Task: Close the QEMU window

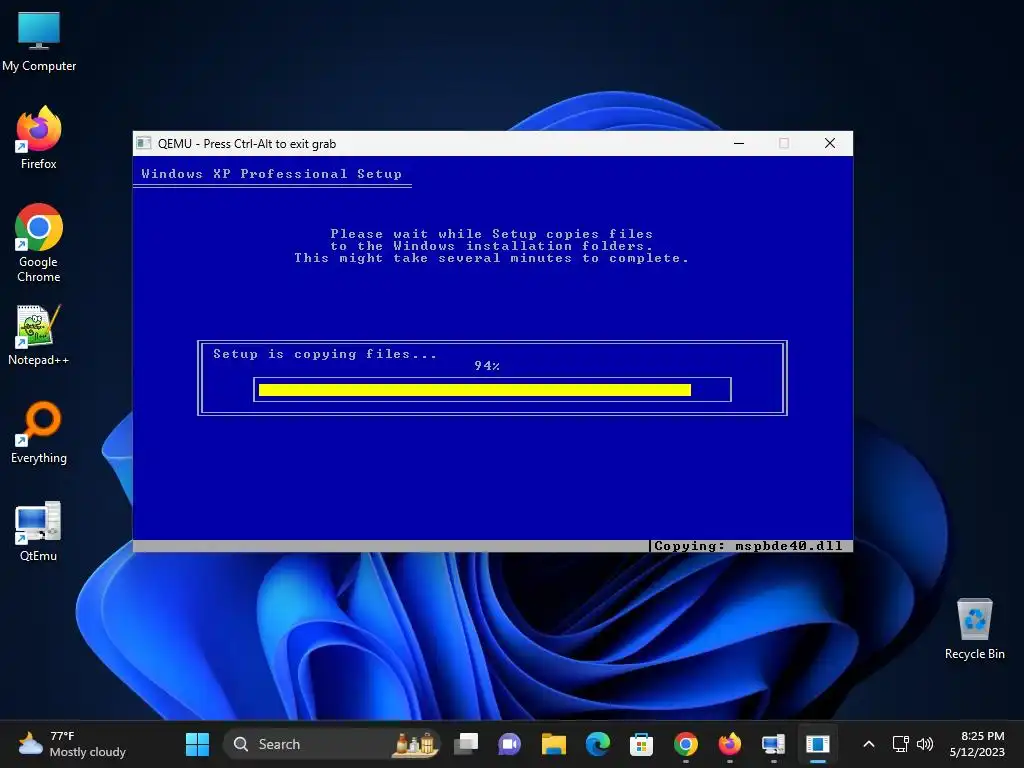Action: (830, 143)
